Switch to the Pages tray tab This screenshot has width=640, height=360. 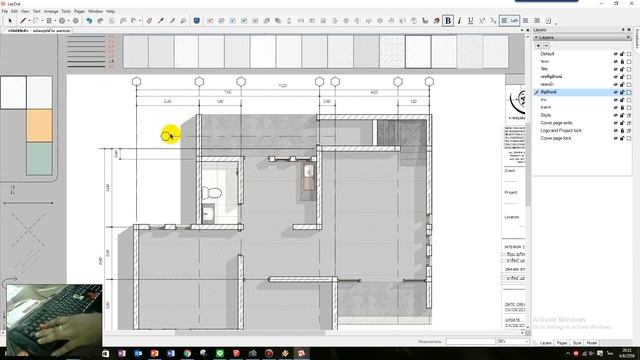coord(562,343)
